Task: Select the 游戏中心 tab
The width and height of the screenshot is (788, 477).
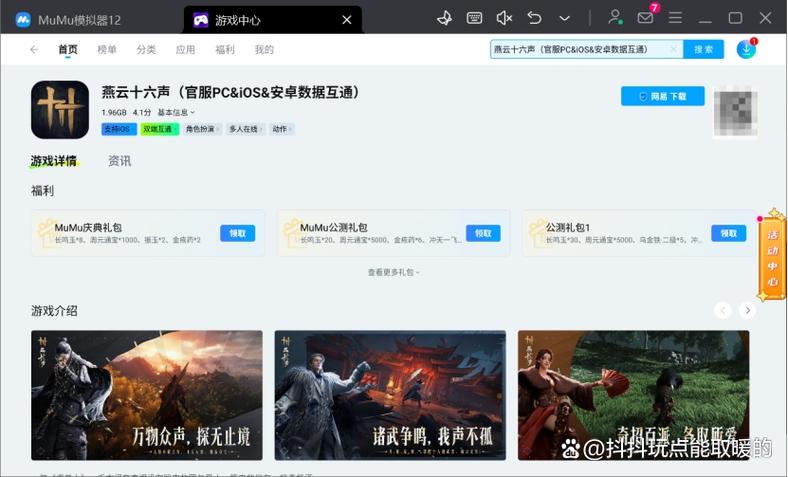Action: pyautogui.click(x=273, y=20)
